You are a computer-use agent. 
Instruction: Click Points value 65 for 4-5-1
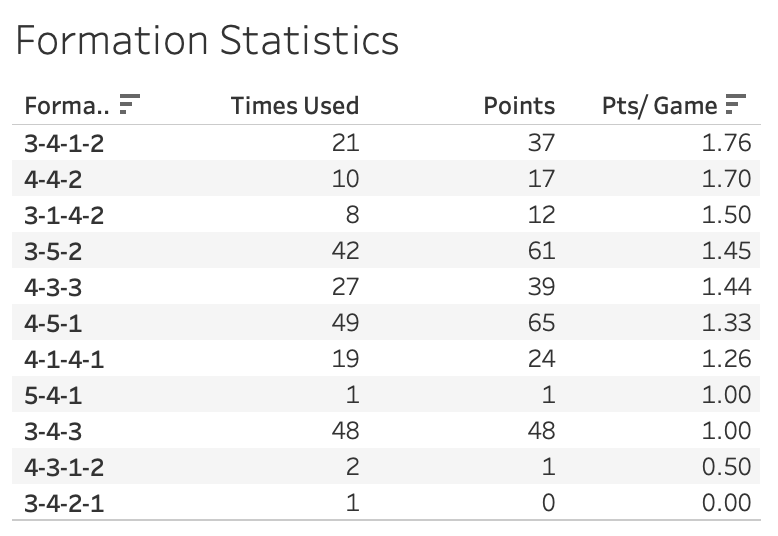pos(540,323)
